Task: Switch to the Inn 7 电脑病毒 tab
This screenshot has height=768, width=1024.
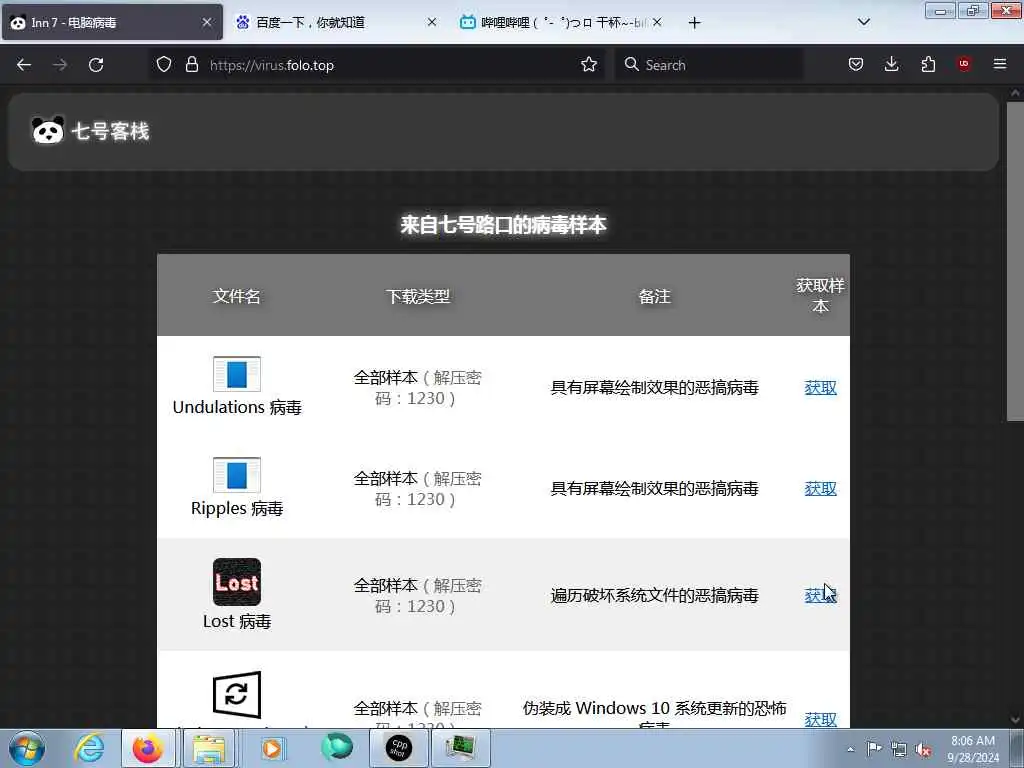Action: (x=112, y=23)
